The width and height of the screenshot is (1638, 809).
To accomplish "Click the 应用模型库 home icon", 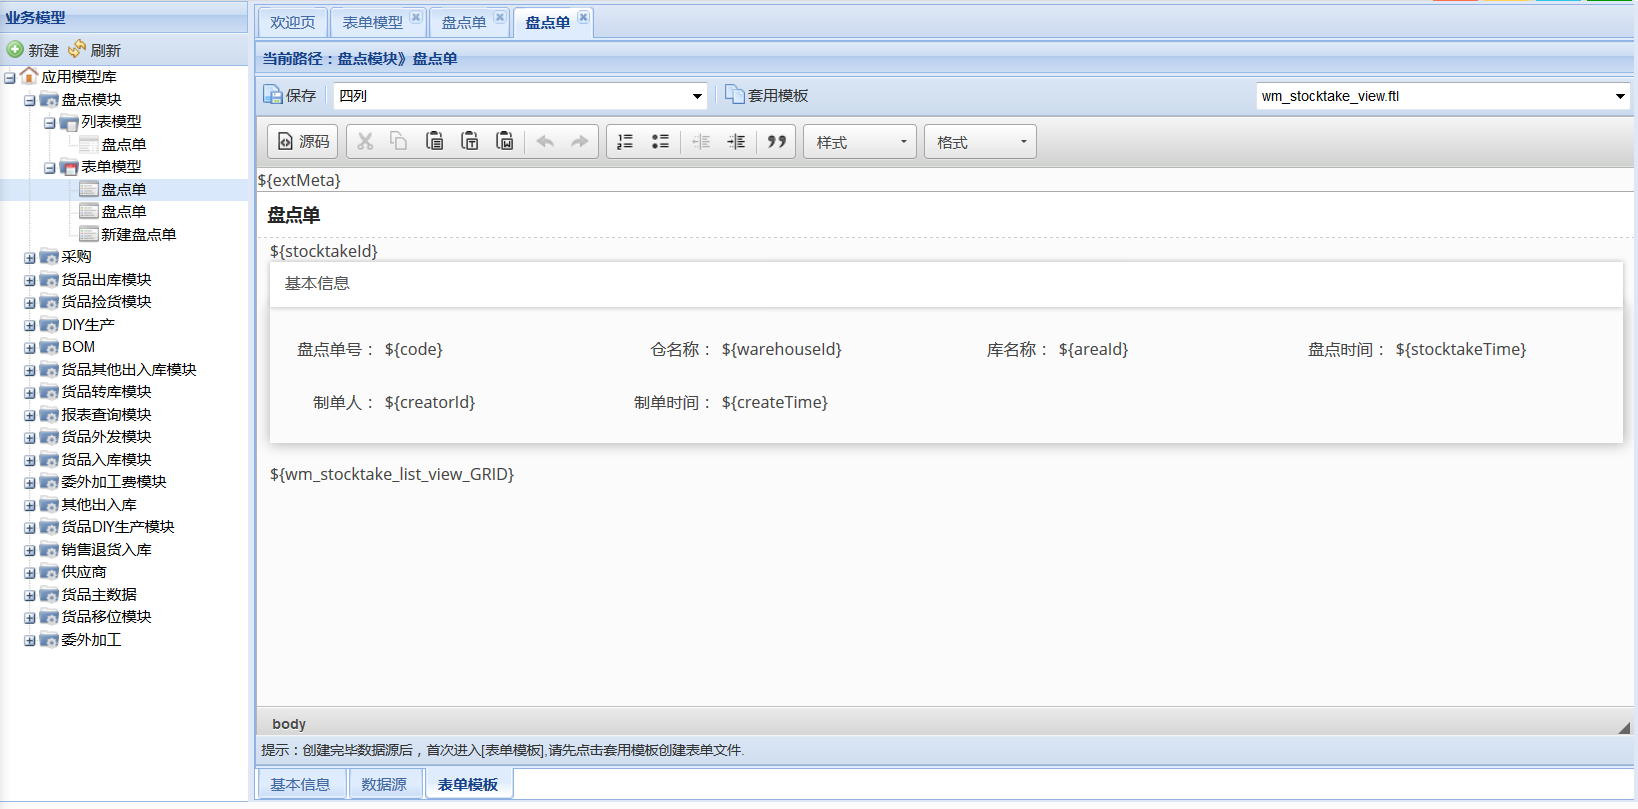I will (x=29, y=76).
